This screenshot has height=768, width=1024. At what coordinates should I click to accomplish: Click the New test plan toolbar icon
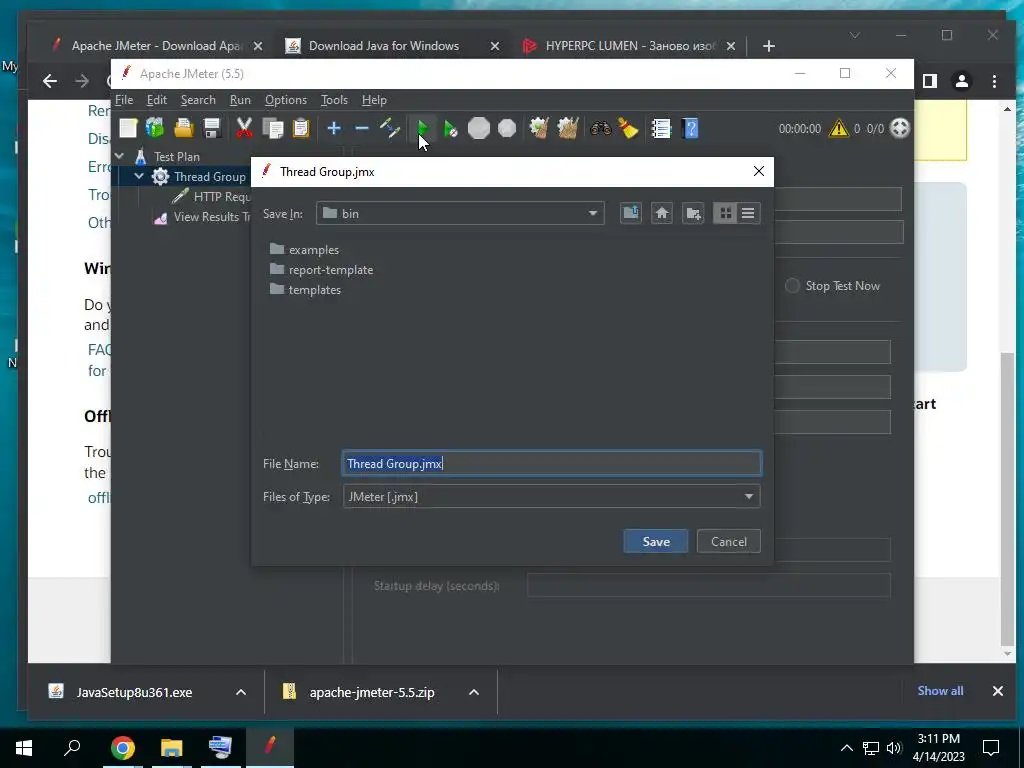(x=128, y=128)
